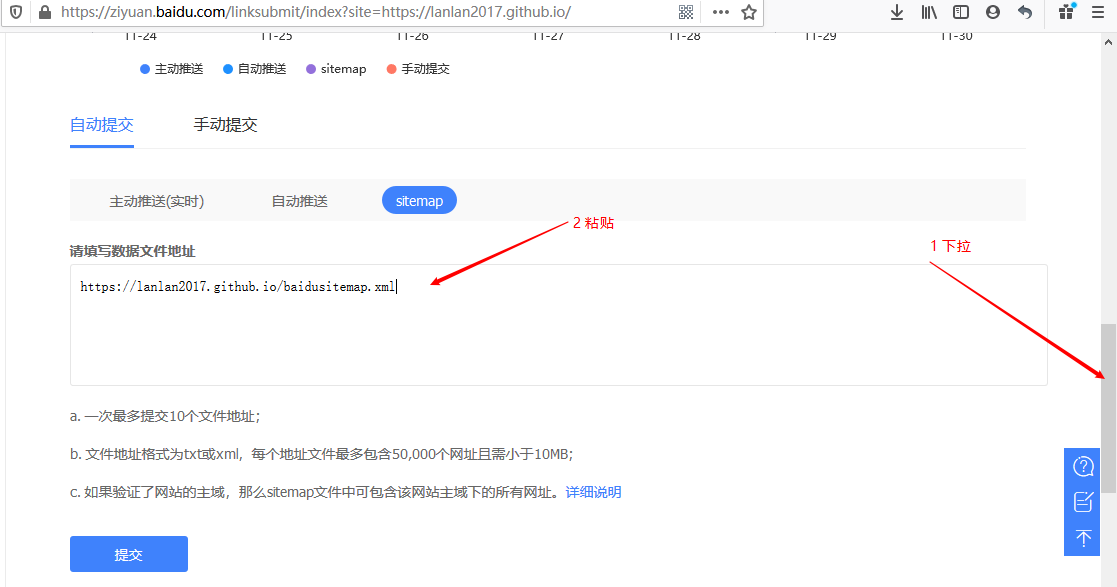Click the 请填写数据文件地址 label
The width and height of the screenshot is (1117, 587).
133,251
